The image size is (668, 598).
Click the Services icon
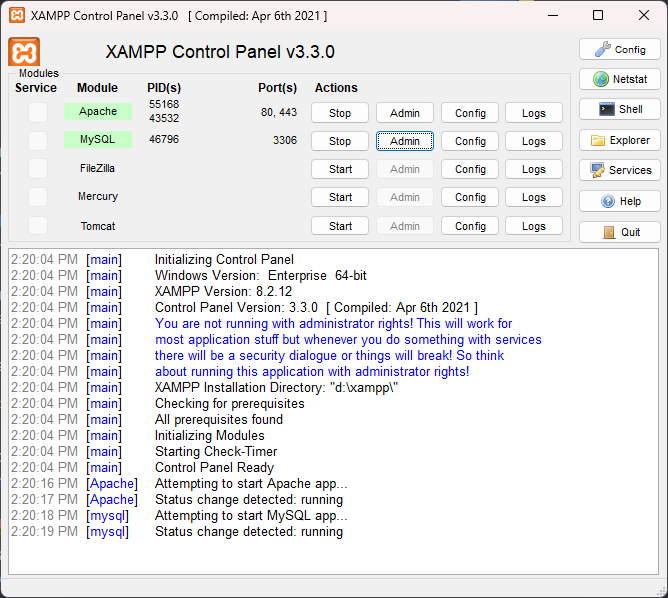point(597,170)
